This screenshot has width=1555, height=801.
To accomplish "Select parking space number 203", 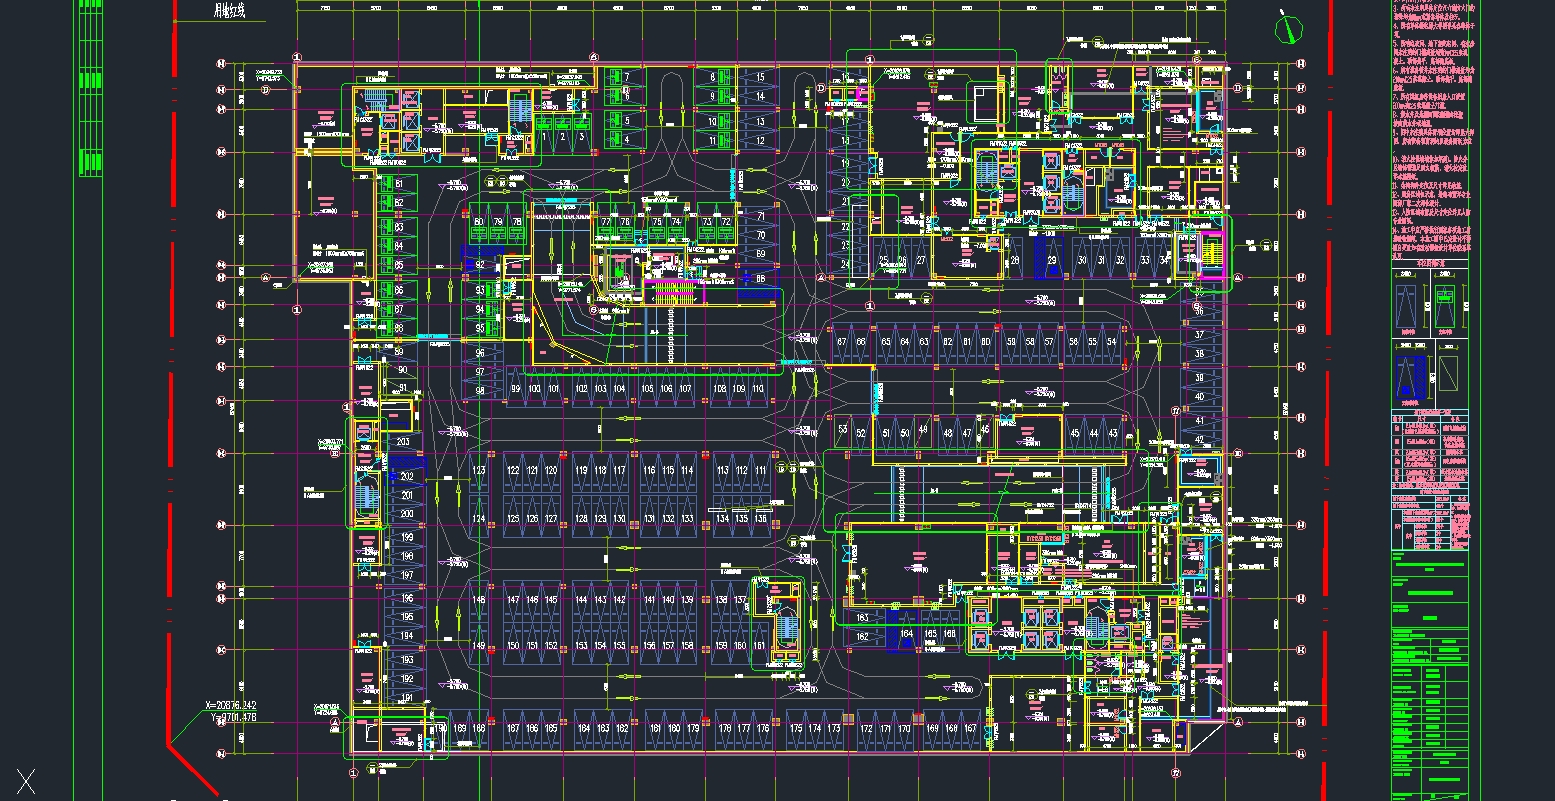I will pyautogui.click(x=403, y=442).
